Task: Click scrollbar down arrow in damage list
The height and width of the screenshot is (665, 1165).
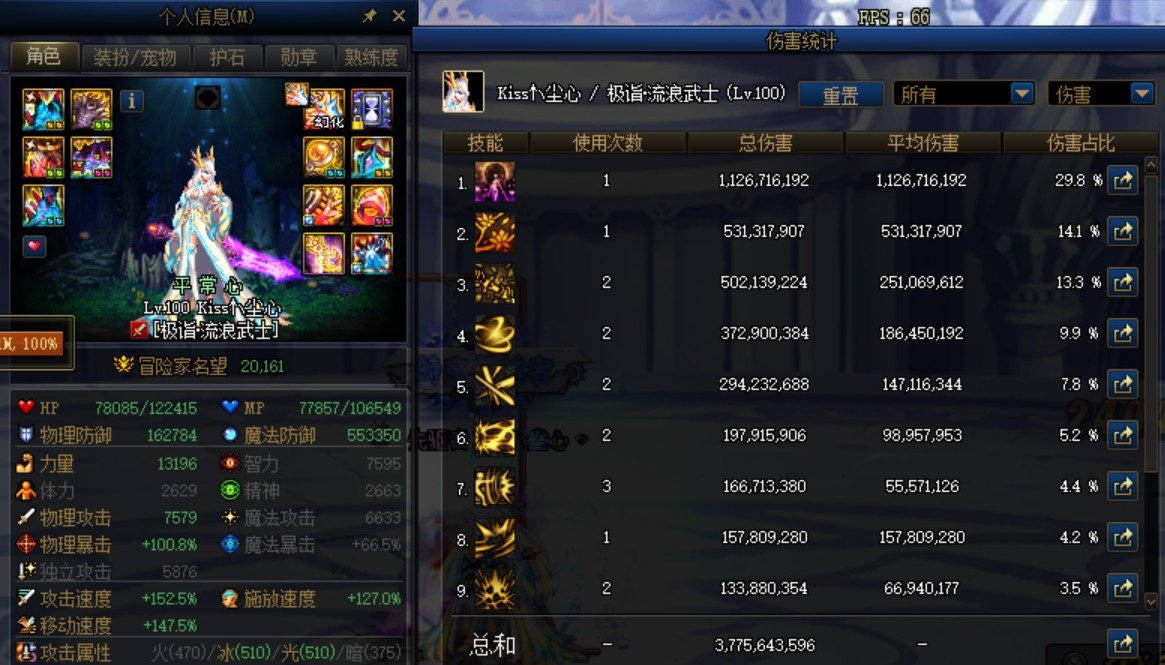Action: [x=1151, y=600]
